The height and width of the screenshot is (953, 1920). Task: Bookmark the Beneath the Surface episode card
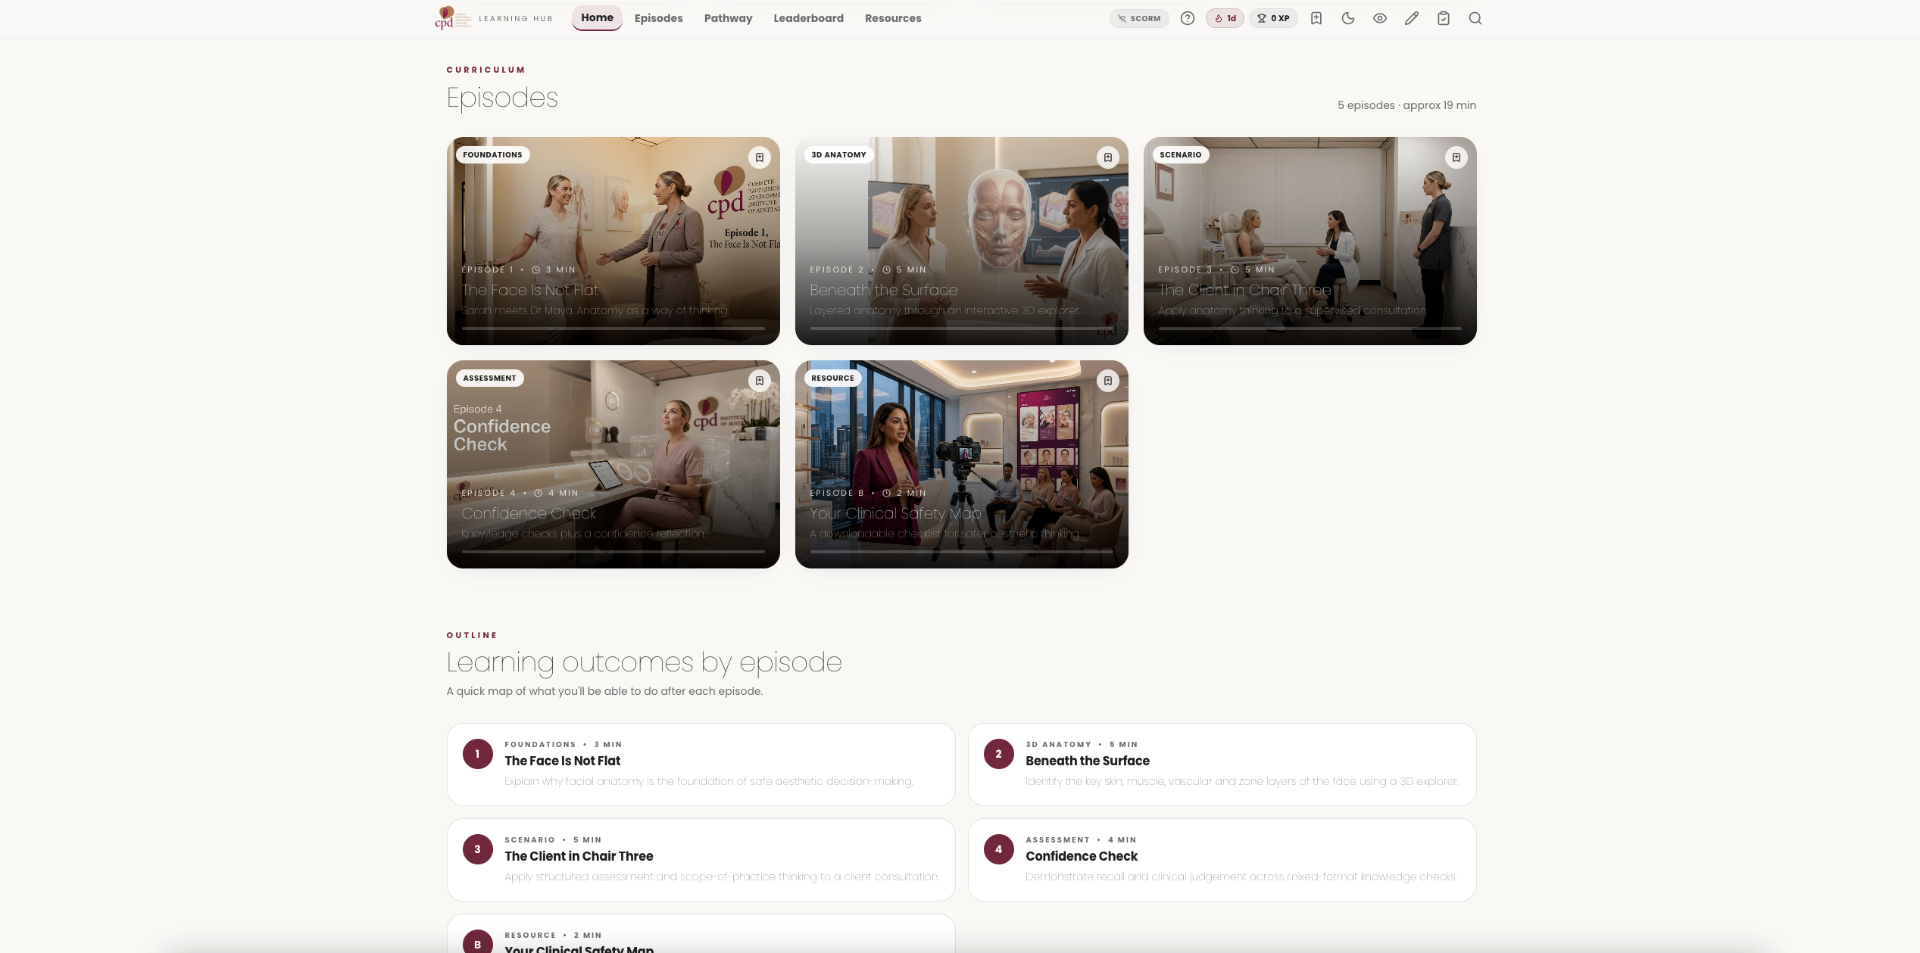(x=1108, y=157)
